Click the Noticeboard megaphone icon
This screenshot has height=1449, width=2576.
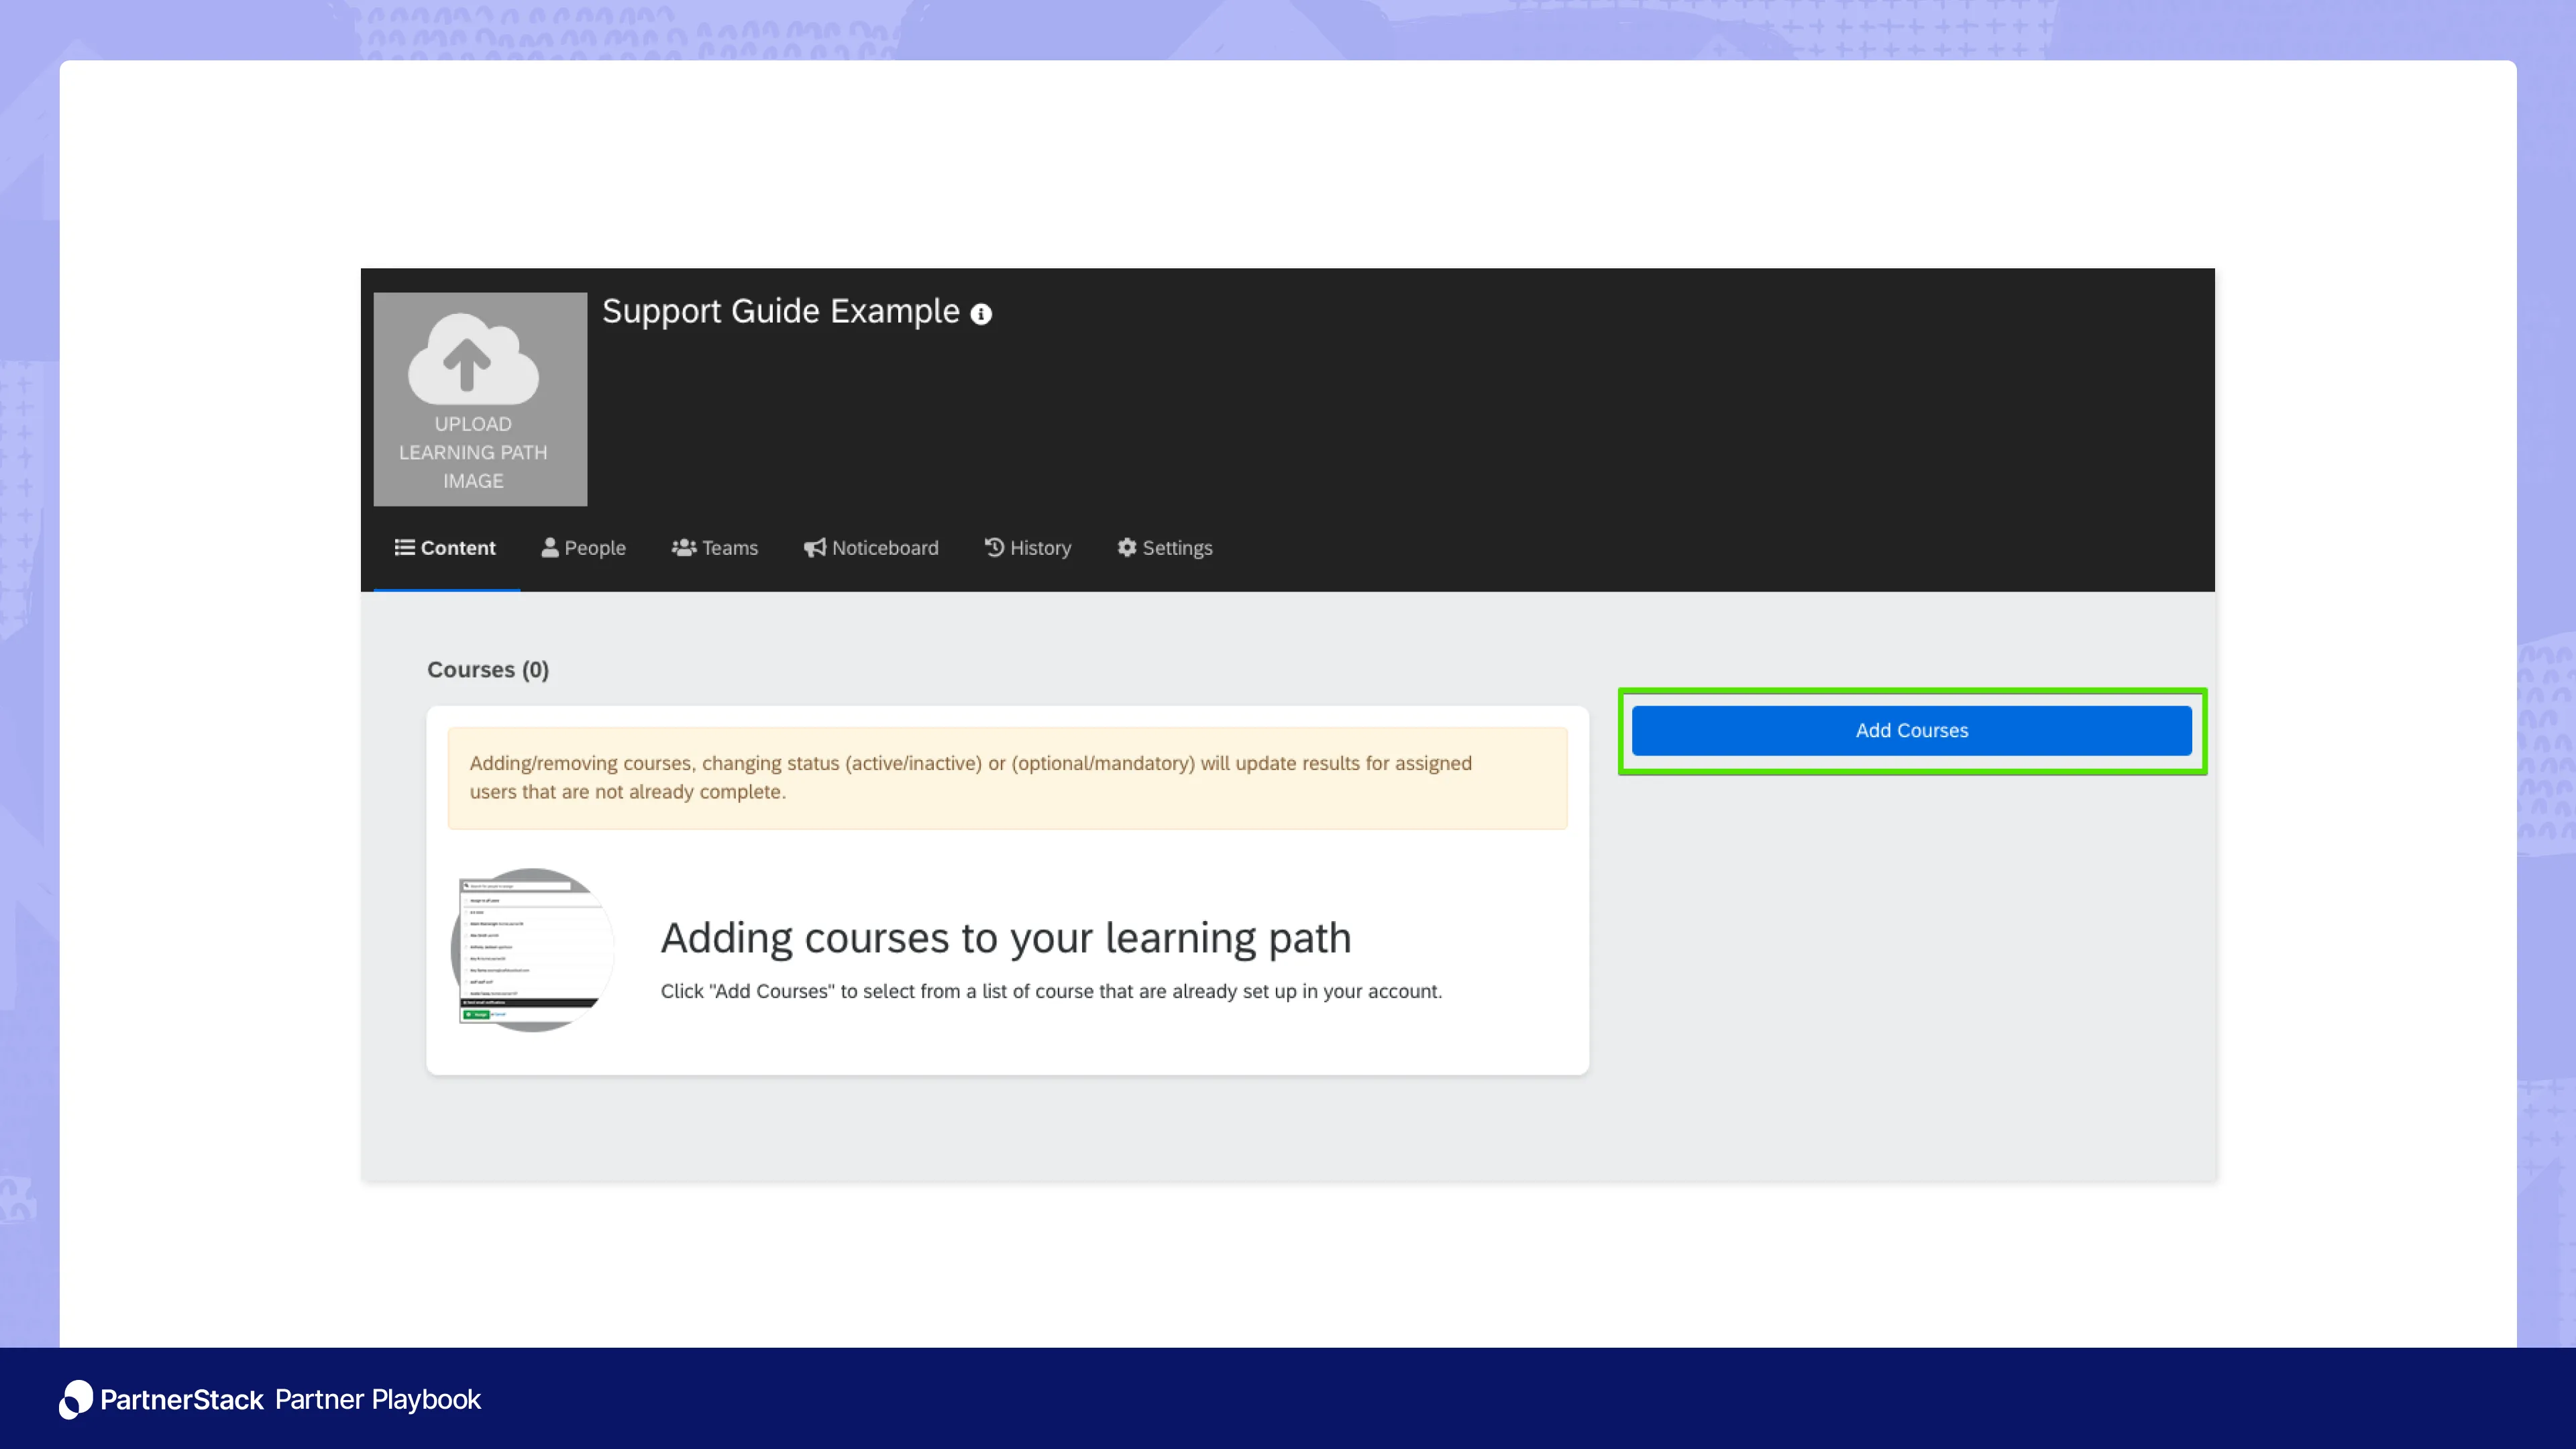click(x=814, y=547)
